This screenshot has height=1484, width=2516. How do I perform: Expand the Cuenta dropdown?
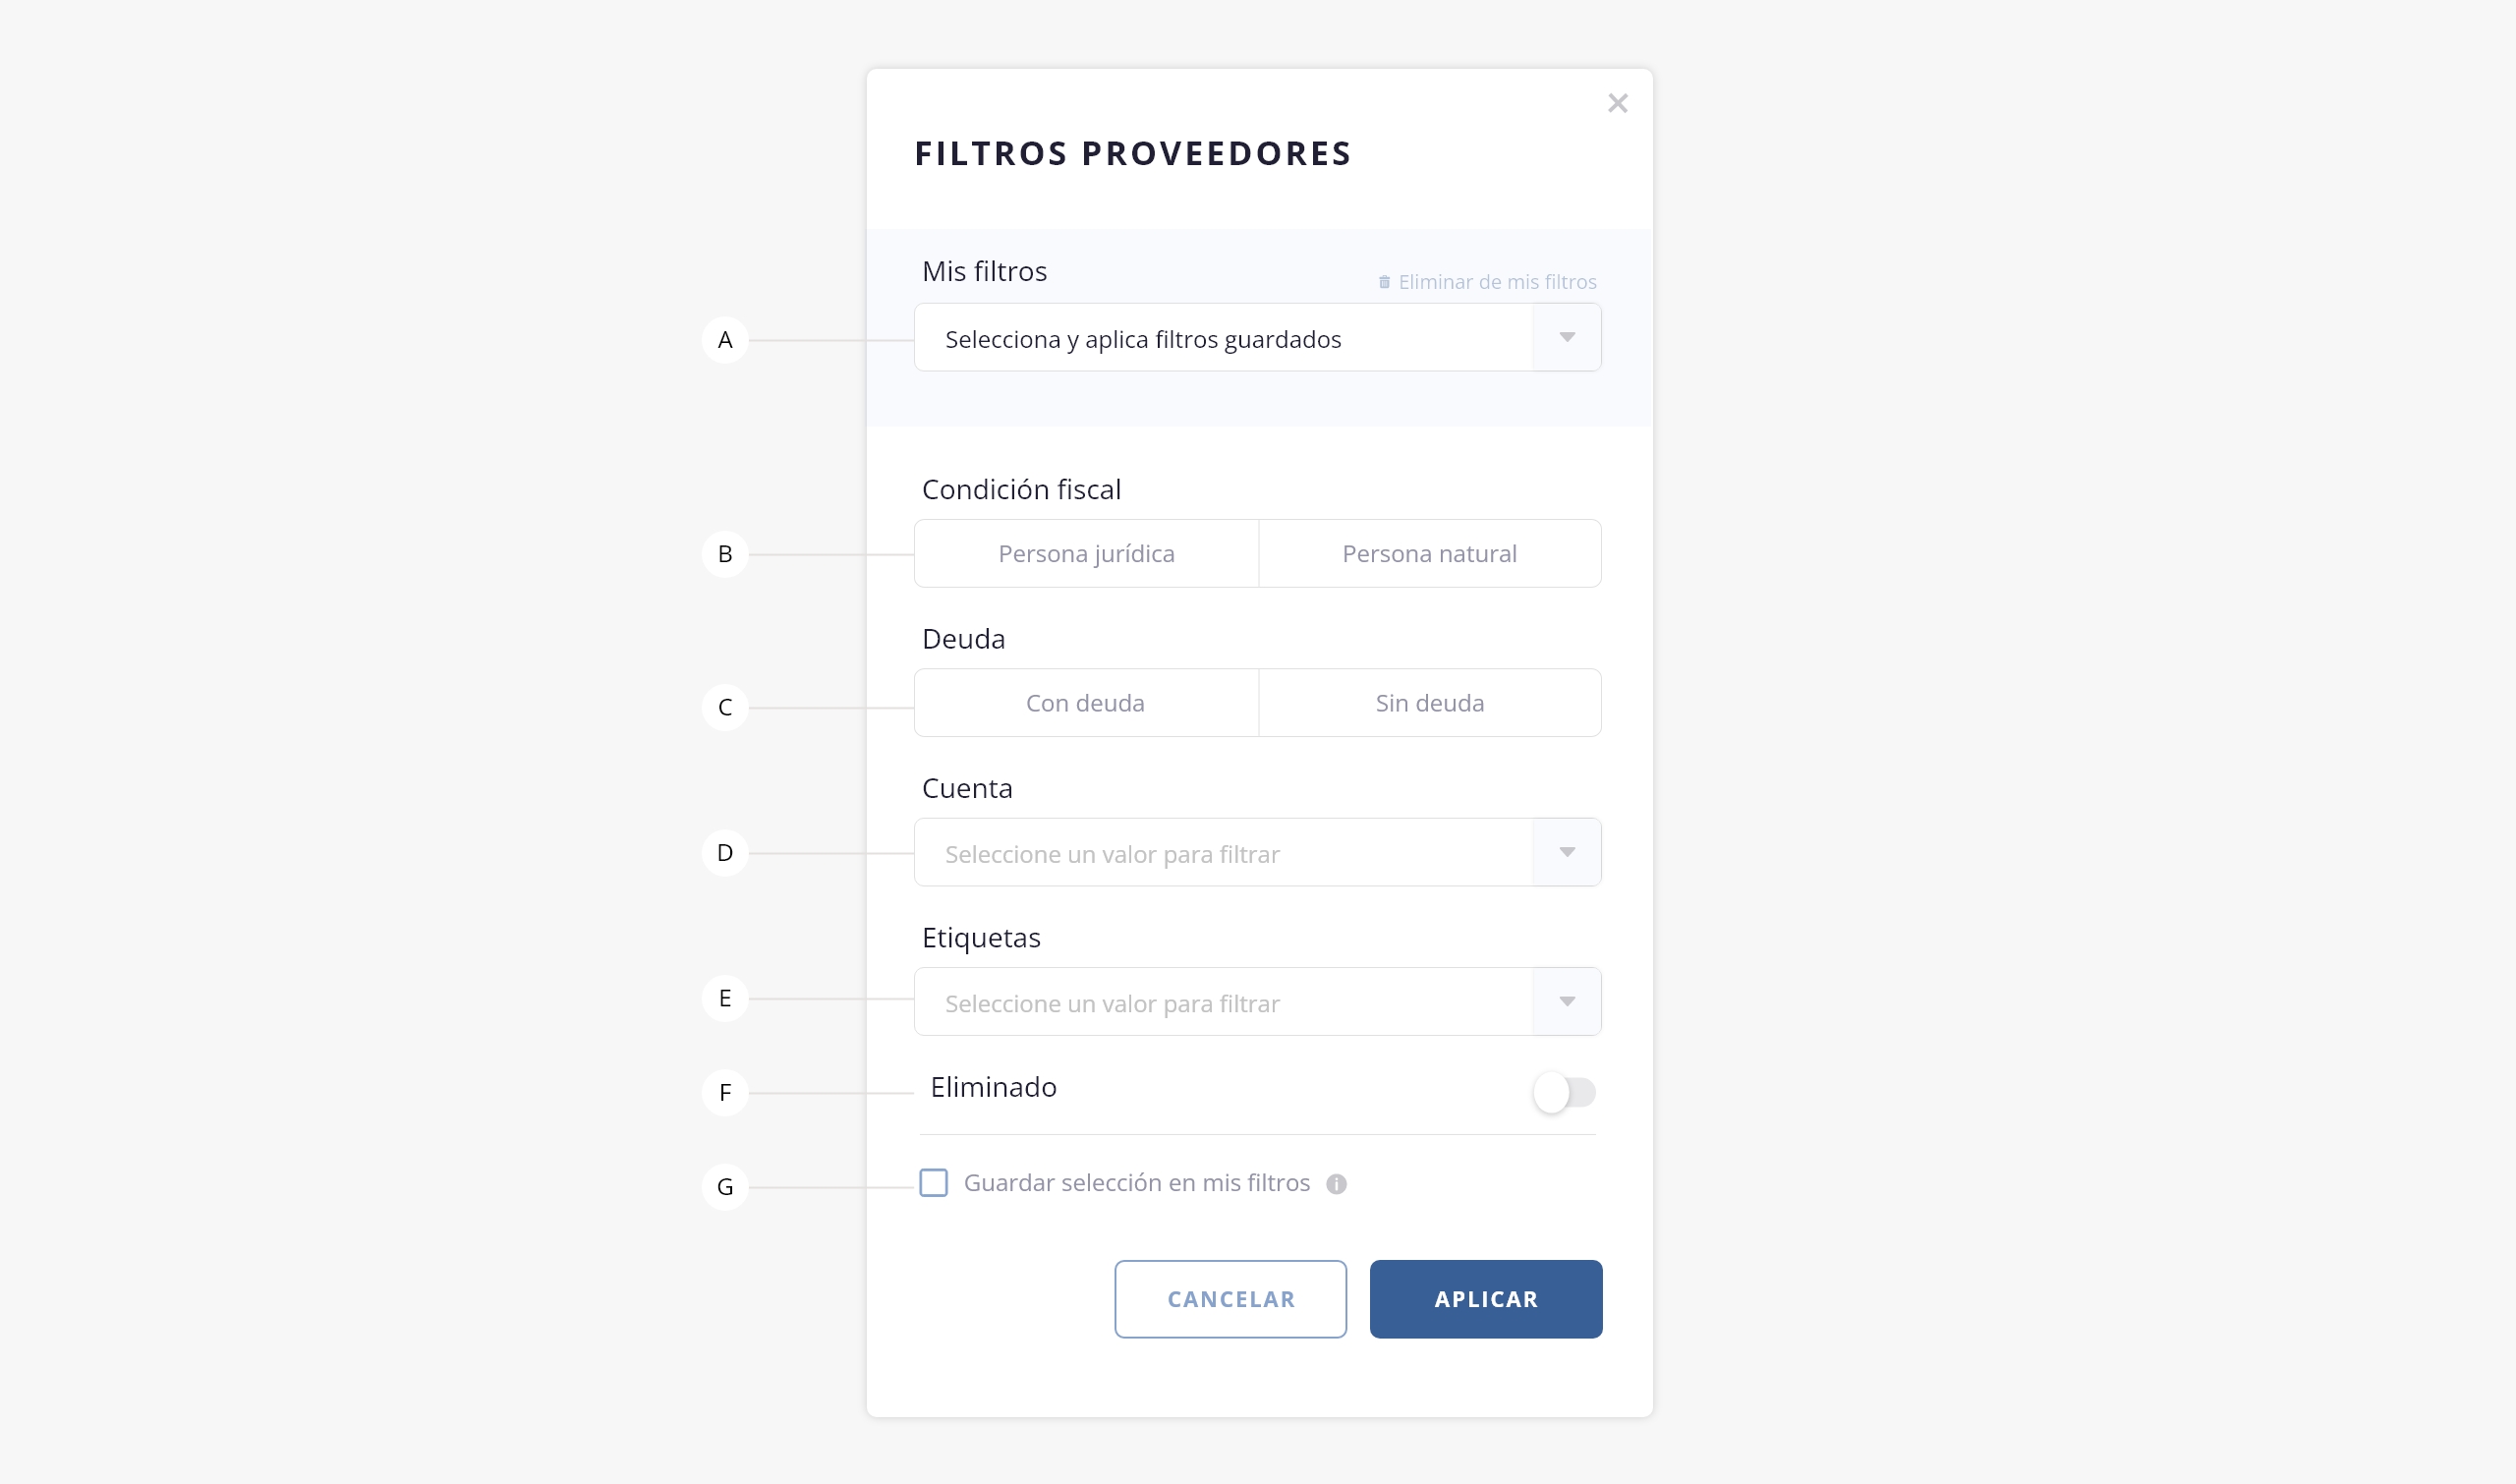pyautogui.click(x=1567, y=853)
